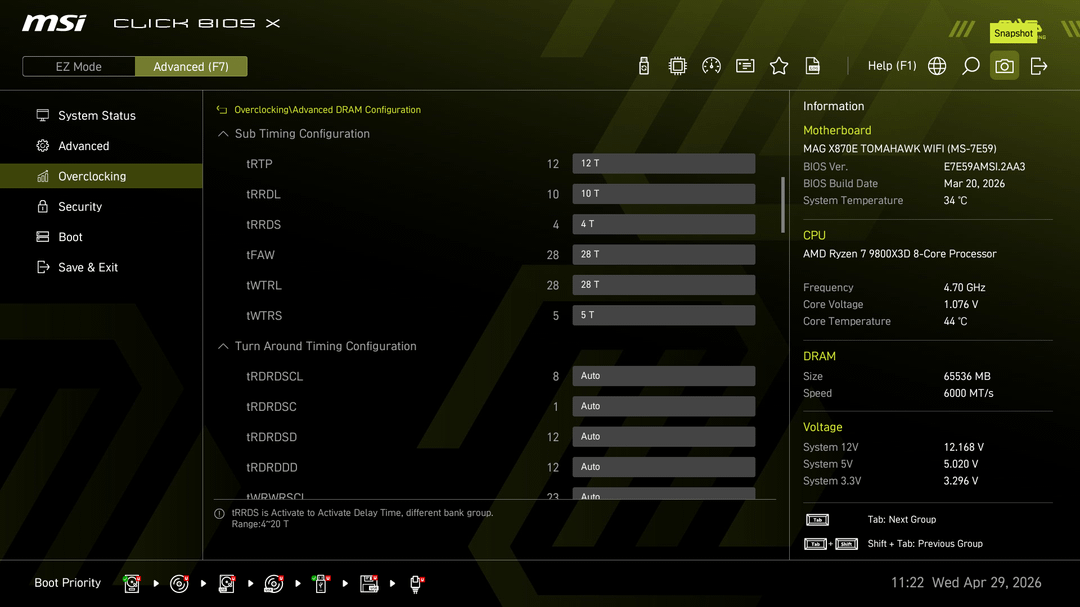Click the speedometer gauge icon
The width and height of the screenshot is (1080, 607).
tap(712, 66)
